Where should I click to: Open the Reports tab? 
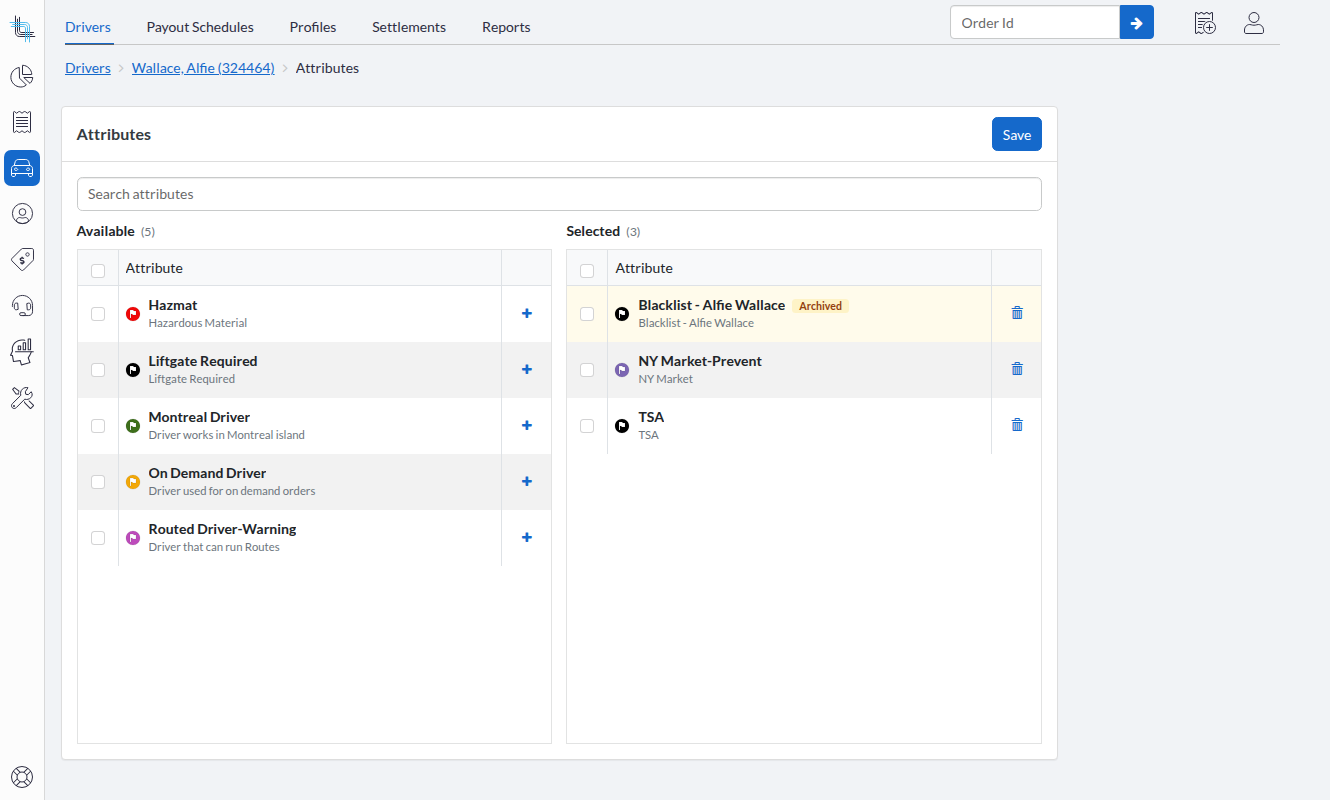(506, 27)
